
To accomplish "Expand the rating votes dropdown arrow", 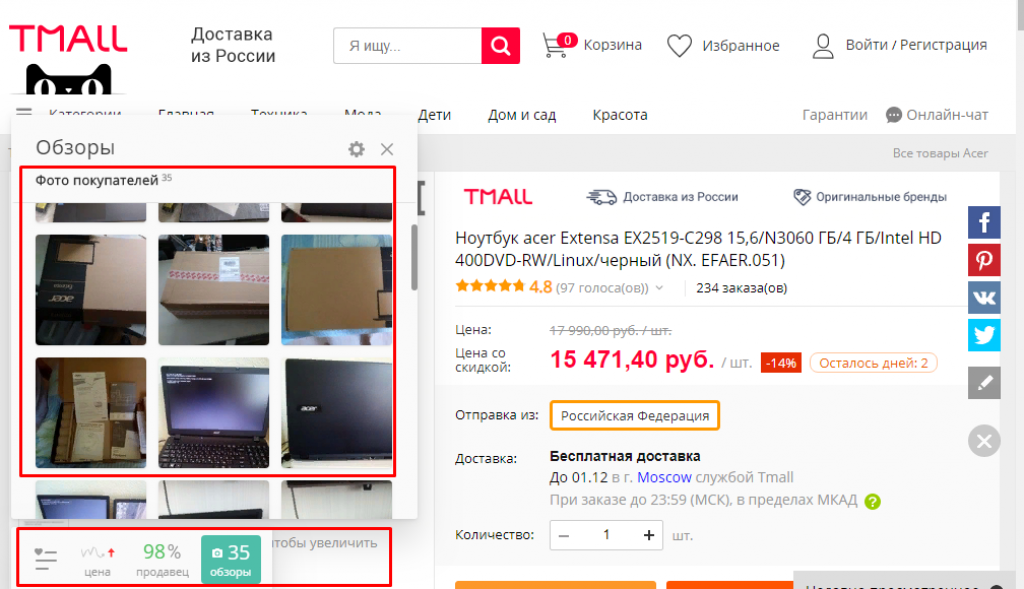I will coord(659,289).
